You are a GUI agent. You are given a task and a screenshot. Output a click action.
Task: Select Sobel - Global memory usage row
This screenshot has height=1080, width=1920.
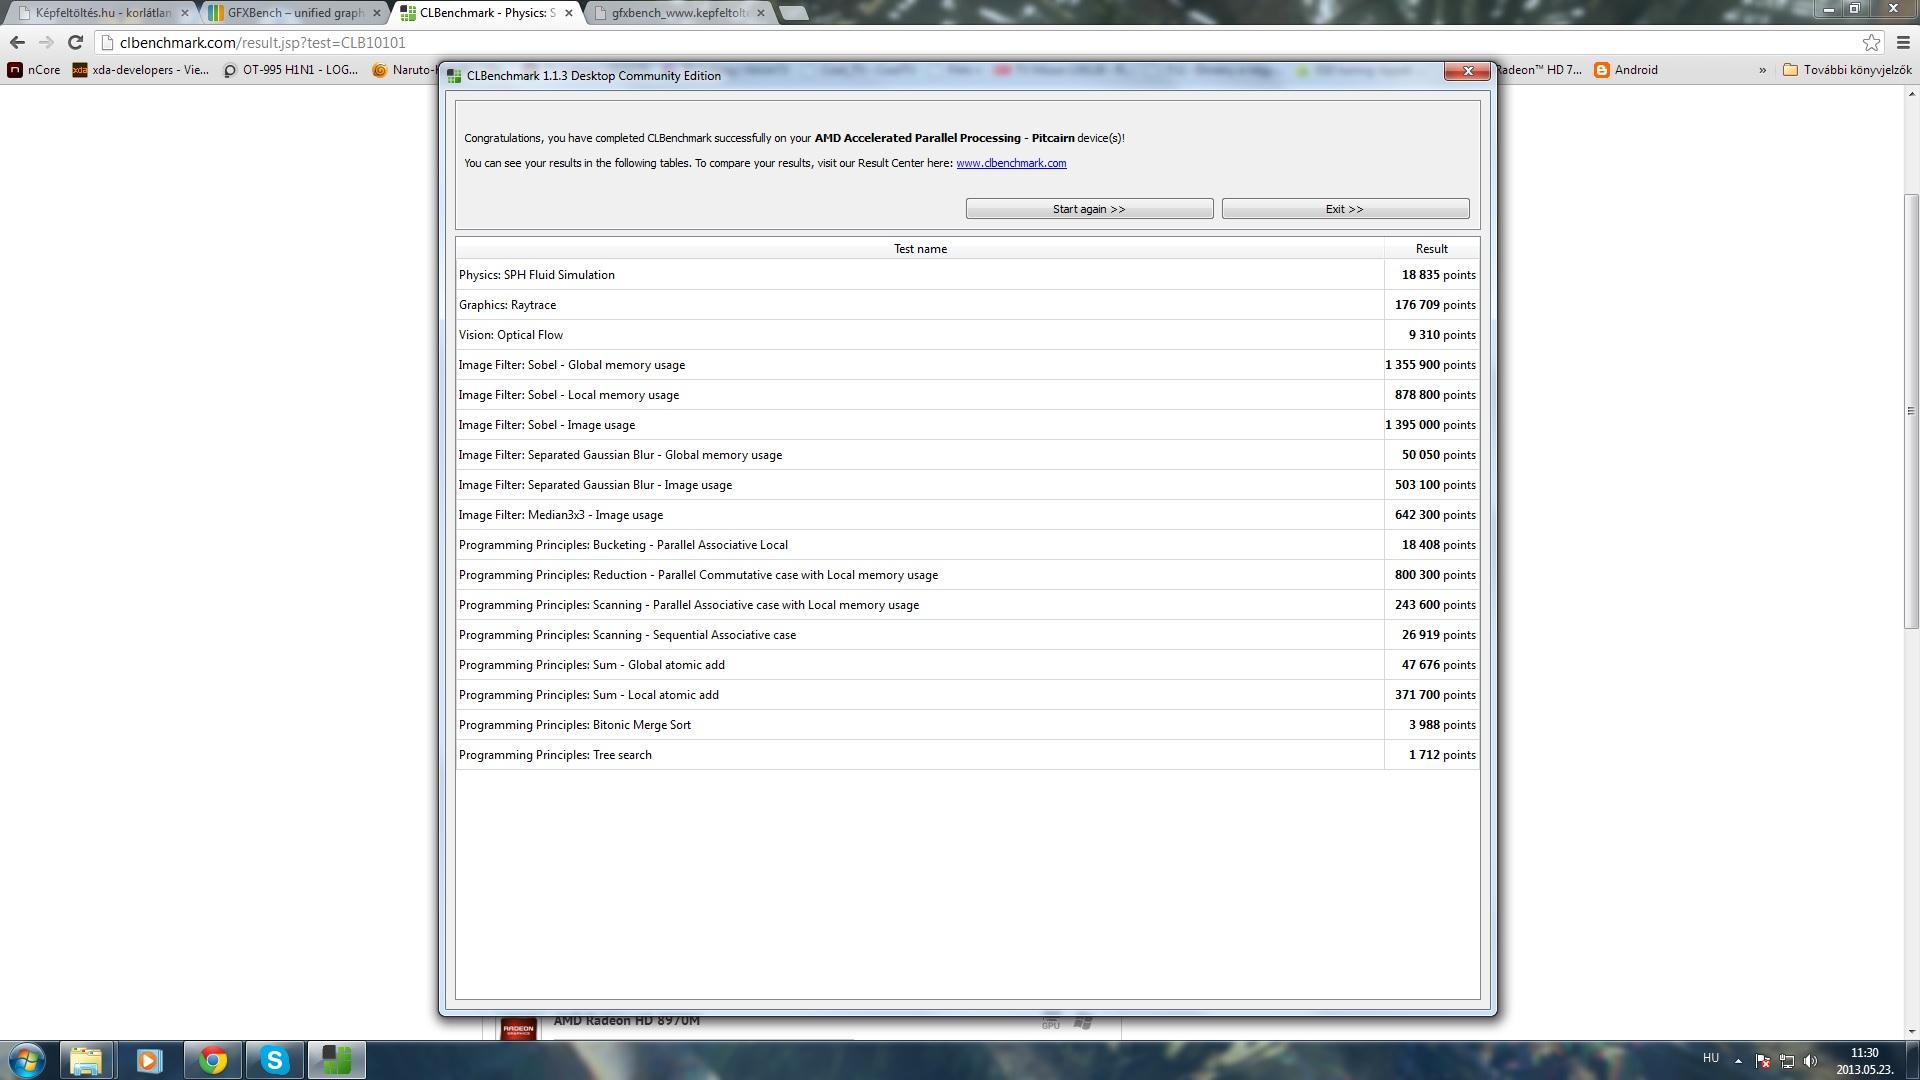(x=967, y=365)
